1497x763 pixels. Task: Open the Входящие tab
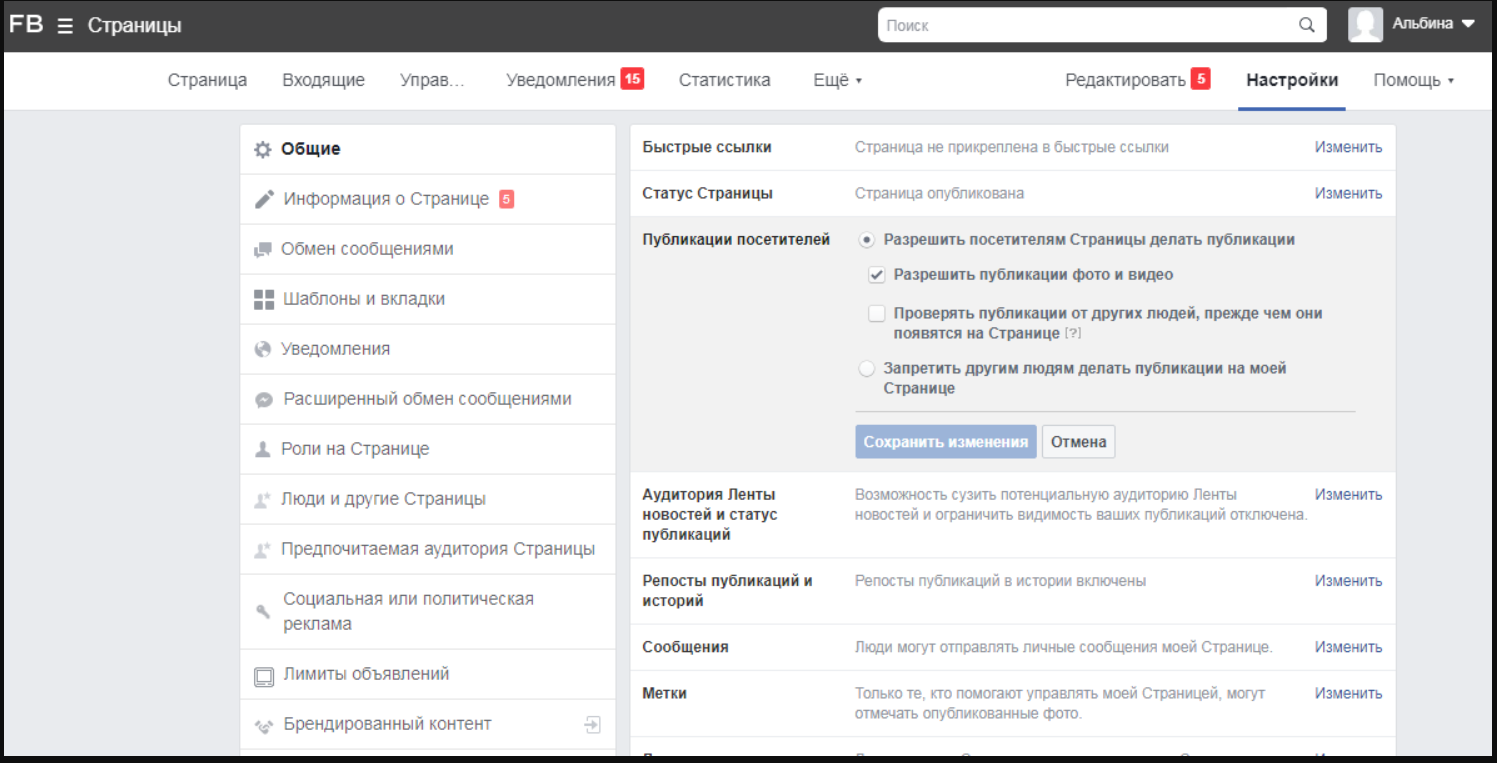[323, 80]
